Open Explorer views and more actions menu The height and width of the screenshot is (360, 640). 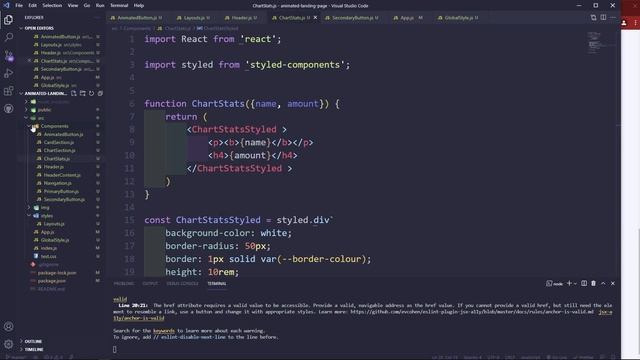click(97, 18)
